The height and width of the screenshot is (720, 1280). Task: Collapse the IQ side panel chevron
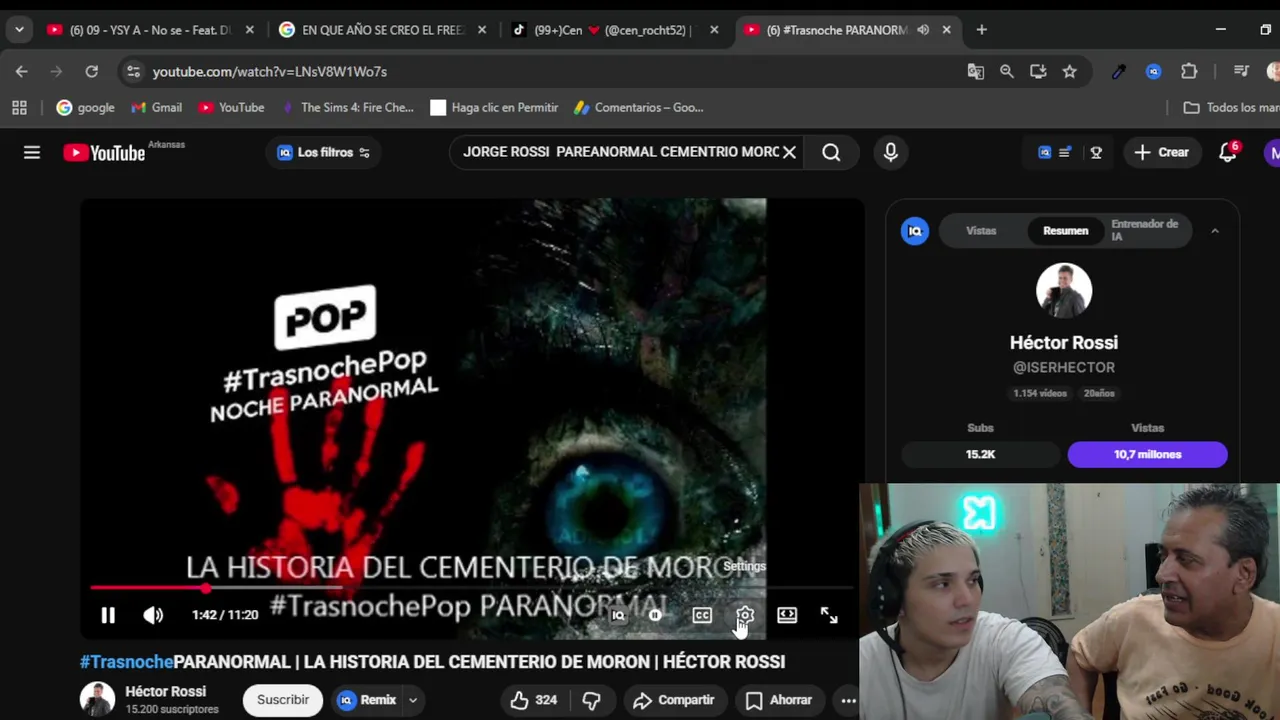pyautogui.click(x=1215, y=231)
